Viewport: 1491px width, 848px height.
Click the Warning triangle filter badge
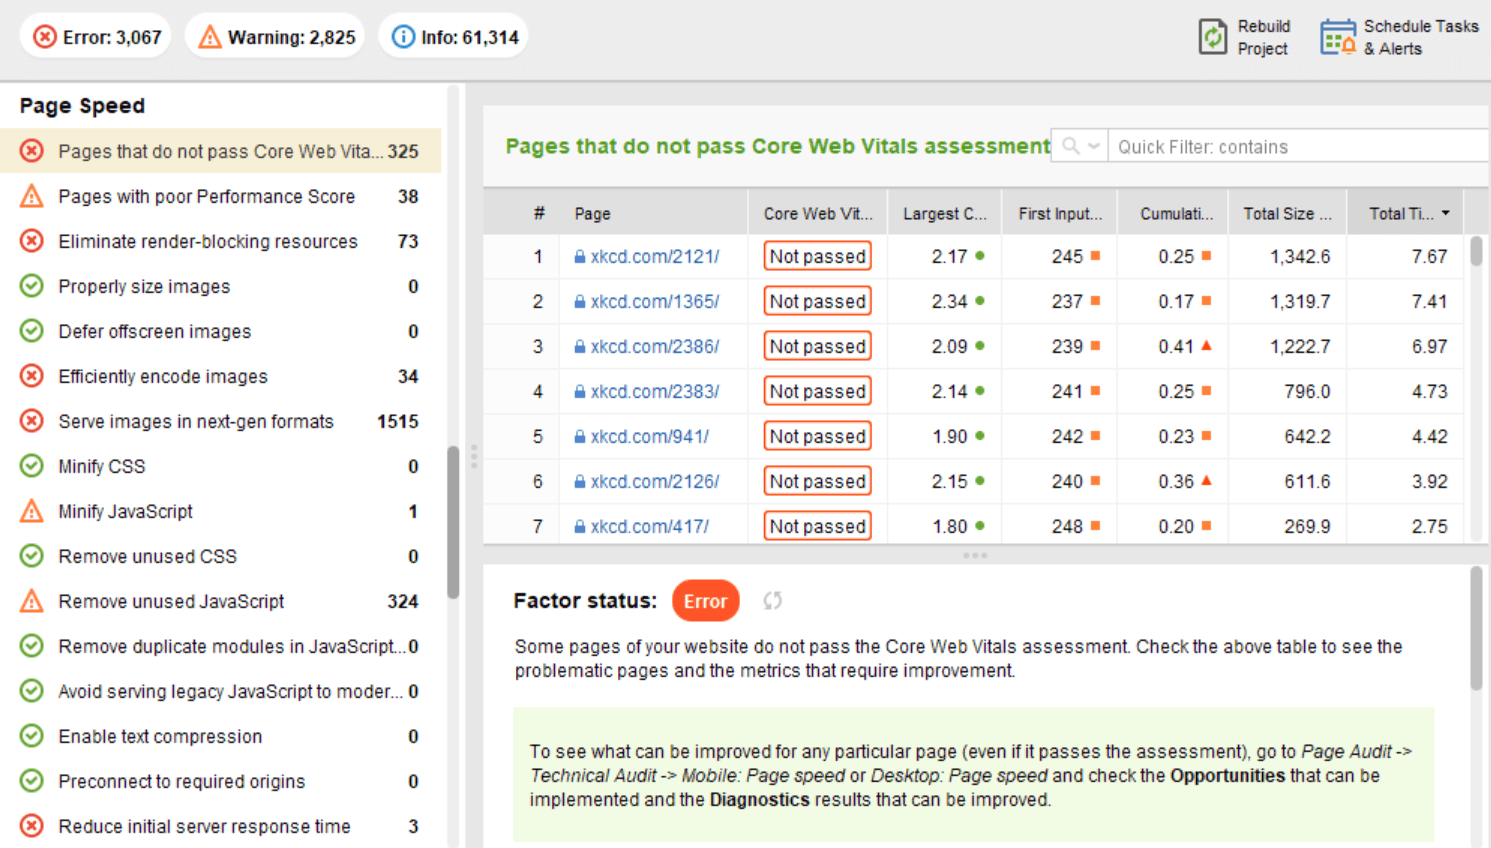click(210, 37)
